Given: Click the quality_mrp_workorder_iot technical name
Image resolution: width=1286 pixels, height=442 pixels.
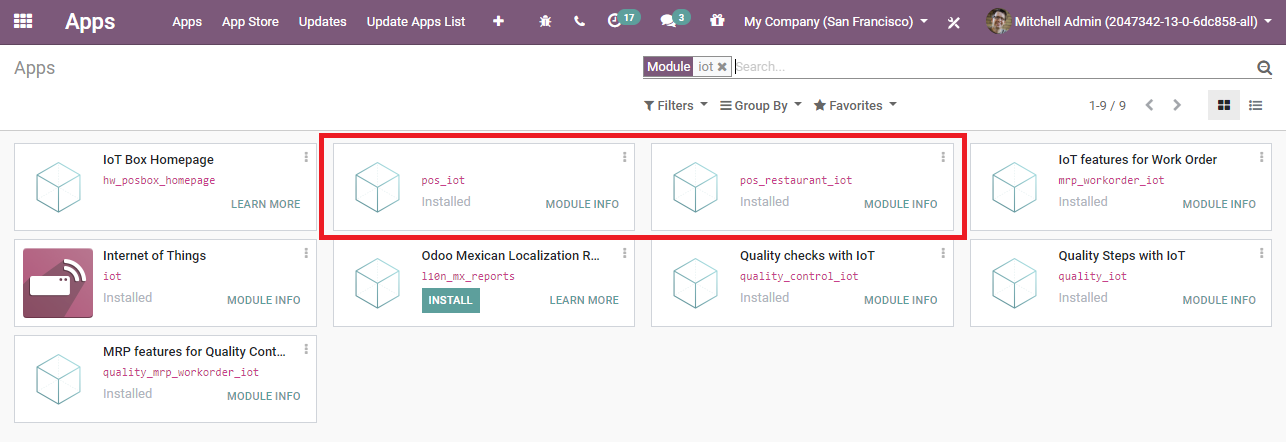Looking at the screenshot, I should click(x=181, y=373).
